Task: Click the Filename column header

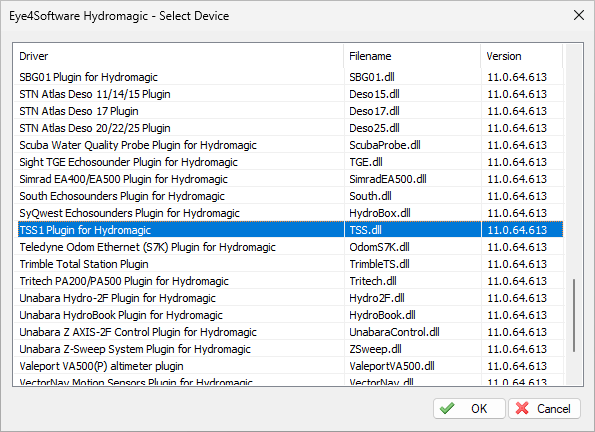Action: pyautogui.click(x=412, y=56)
